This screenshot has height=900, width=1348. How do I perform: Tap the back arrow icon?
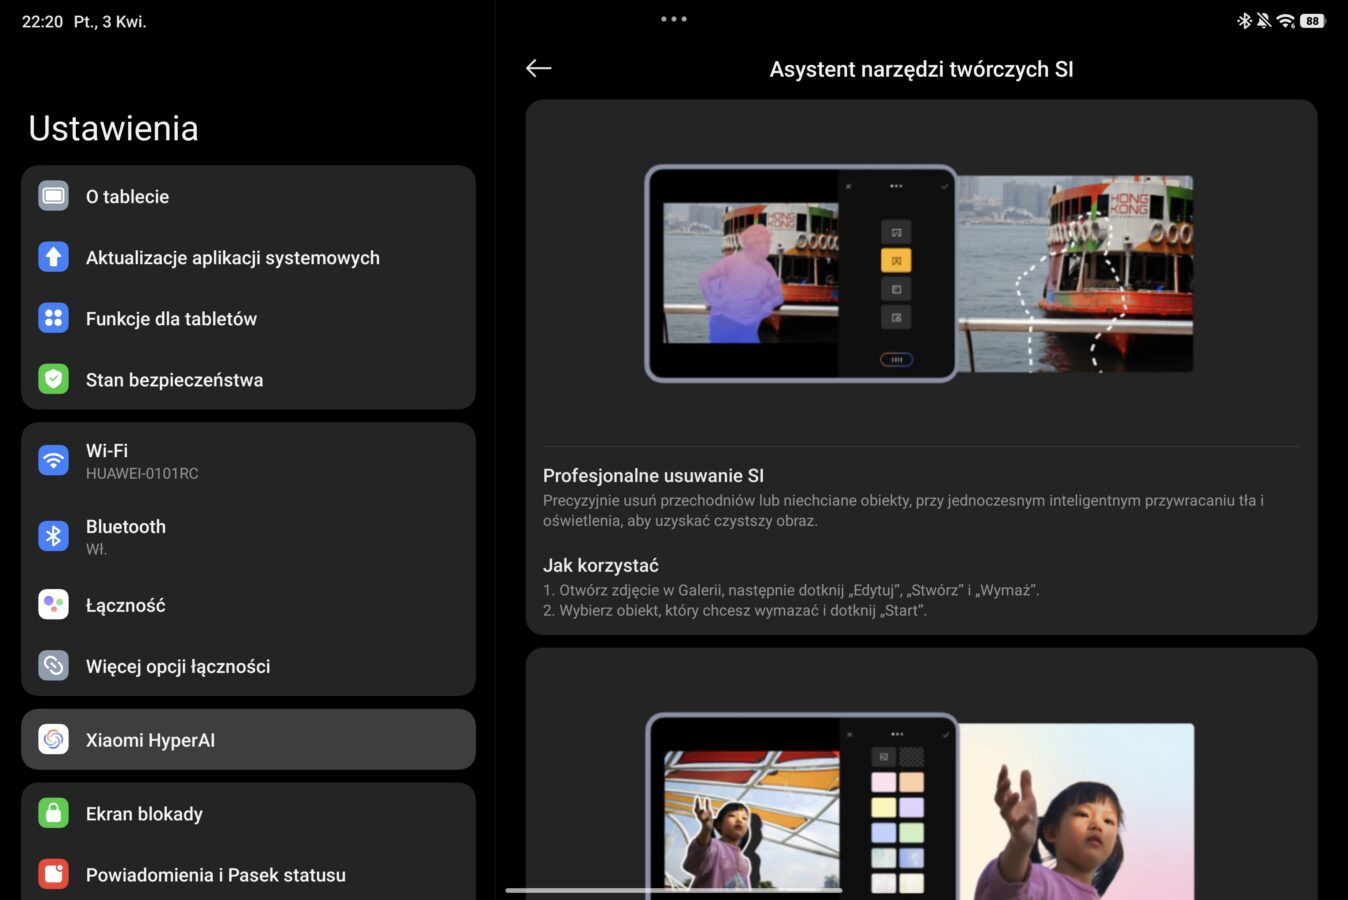[x=538, y=68]
